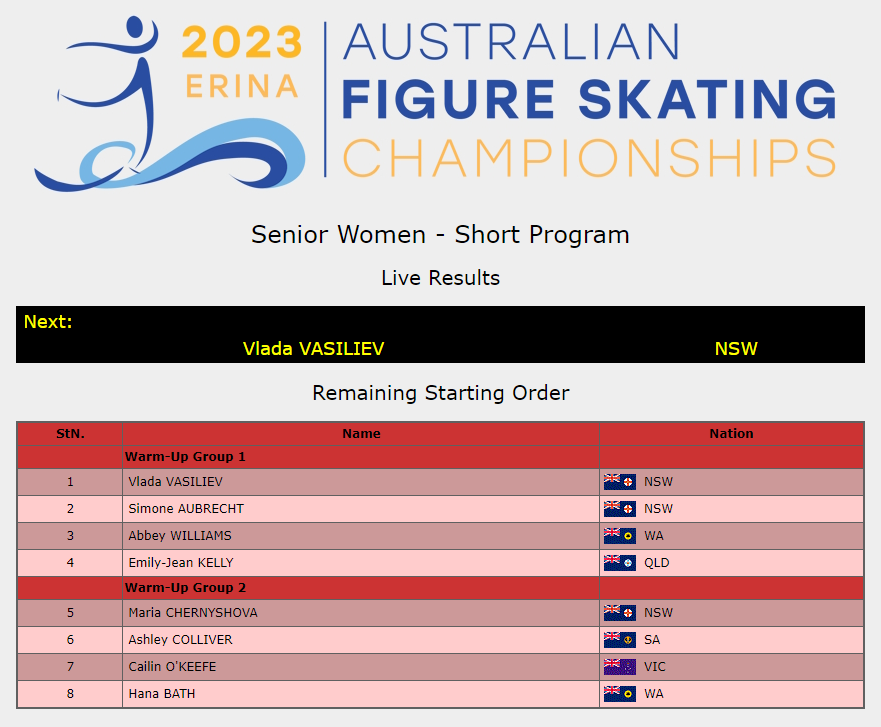
Task: Click the QLD flag beside Emily-Jean KELLY
Action: [620, 563]
